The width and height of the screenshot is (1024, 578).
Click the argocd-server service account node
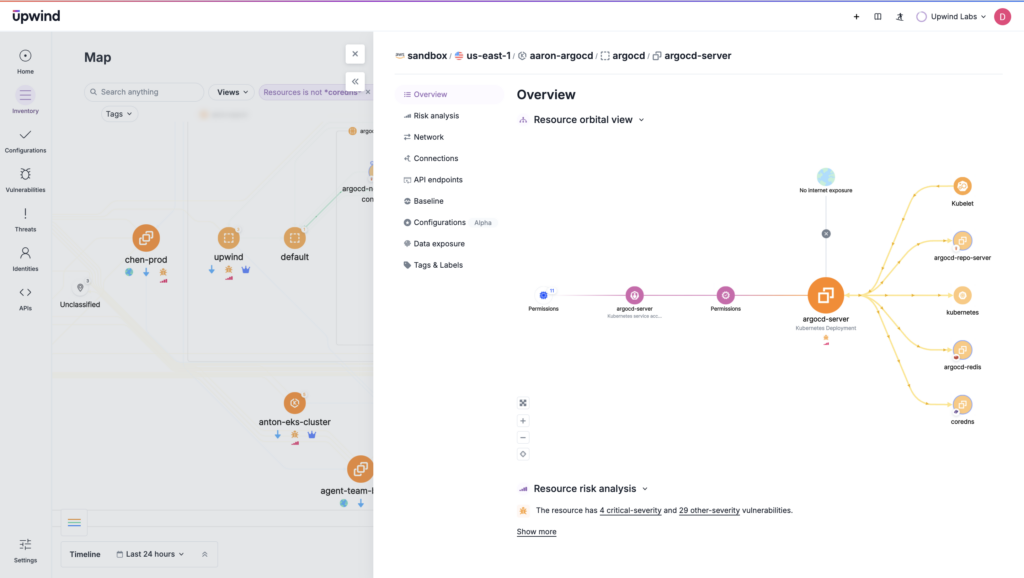(x=634, y=295)
